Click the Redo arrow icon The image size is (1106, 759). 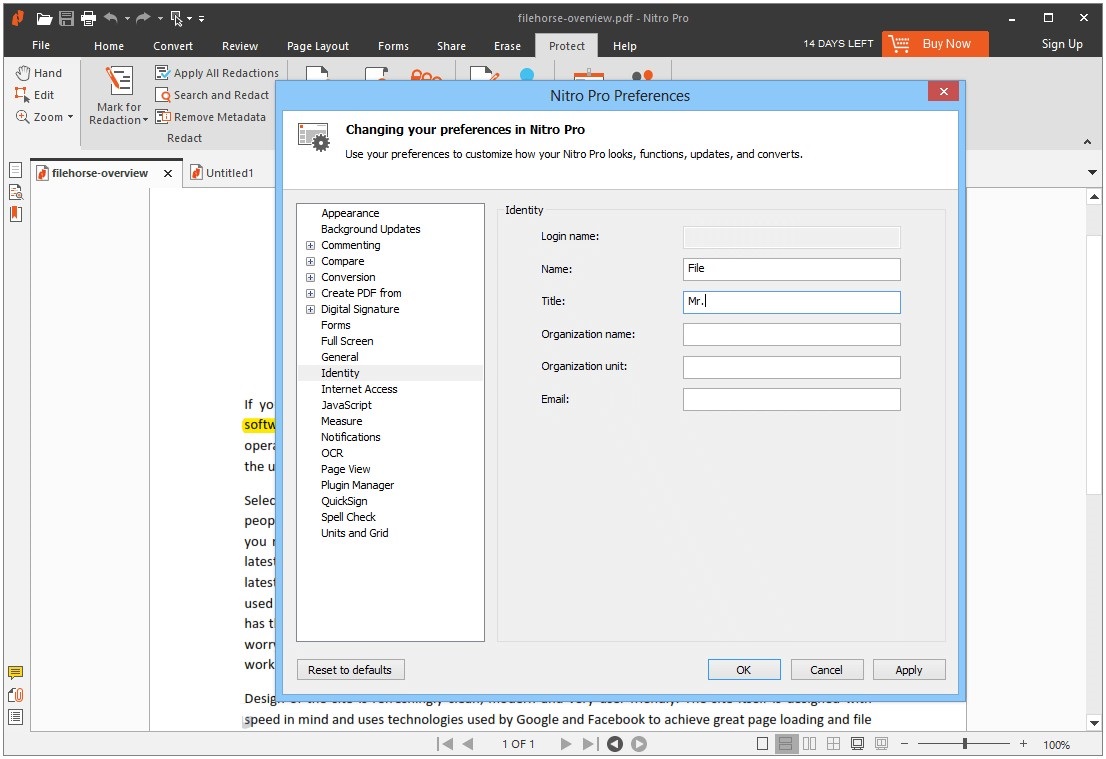143,18
